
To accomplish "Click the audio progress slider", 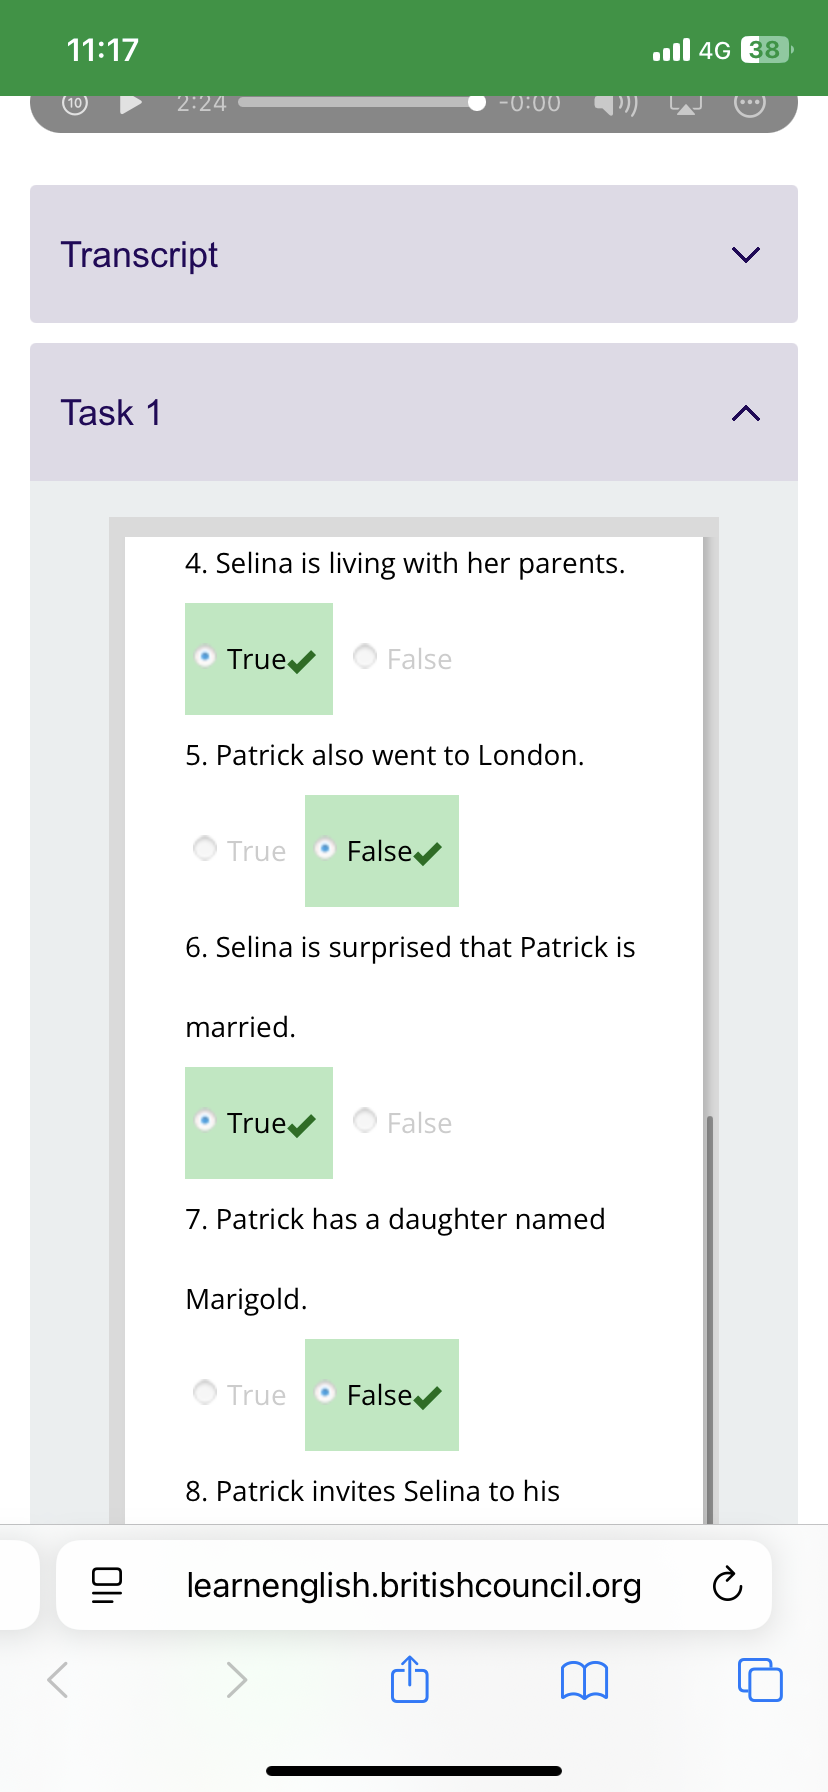I will [358, 102].
